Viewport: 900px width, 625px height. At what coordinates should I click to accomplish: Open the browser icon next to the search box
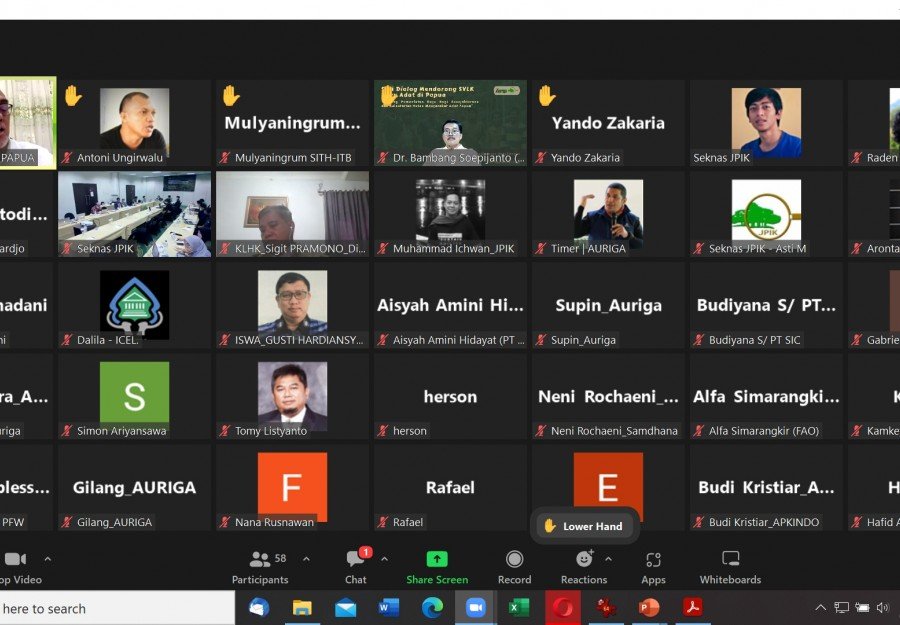(259, 608)
